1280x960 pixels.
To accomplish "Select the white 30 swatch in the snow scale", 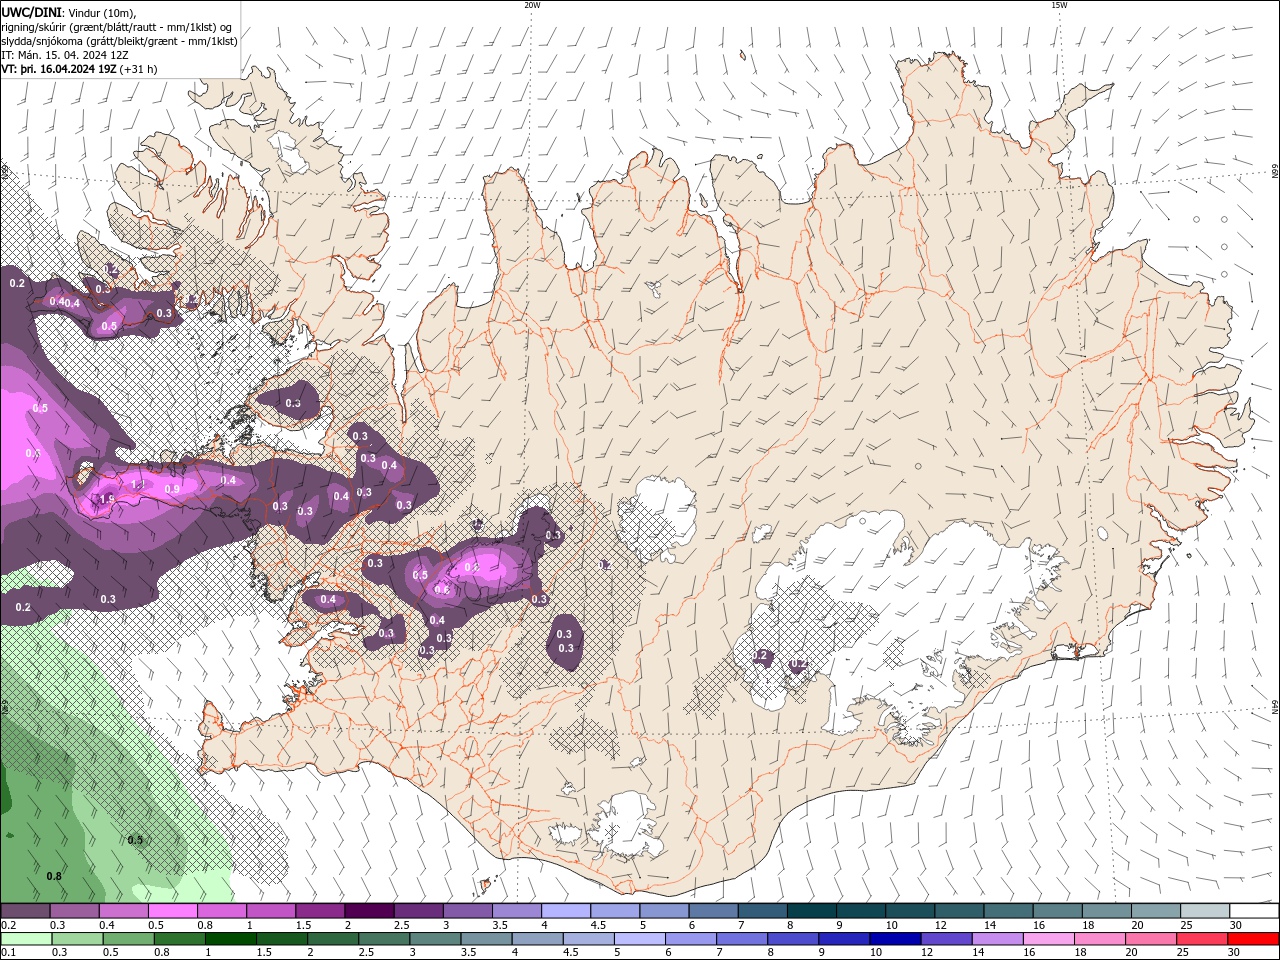I will [1253, 911].
